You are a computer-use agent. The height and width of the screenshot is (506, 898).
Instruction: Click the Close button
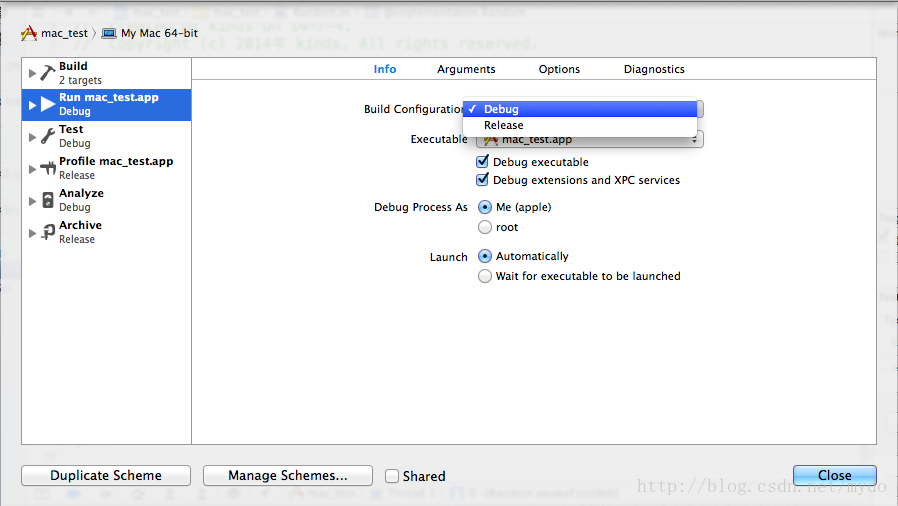click(834, 476)
